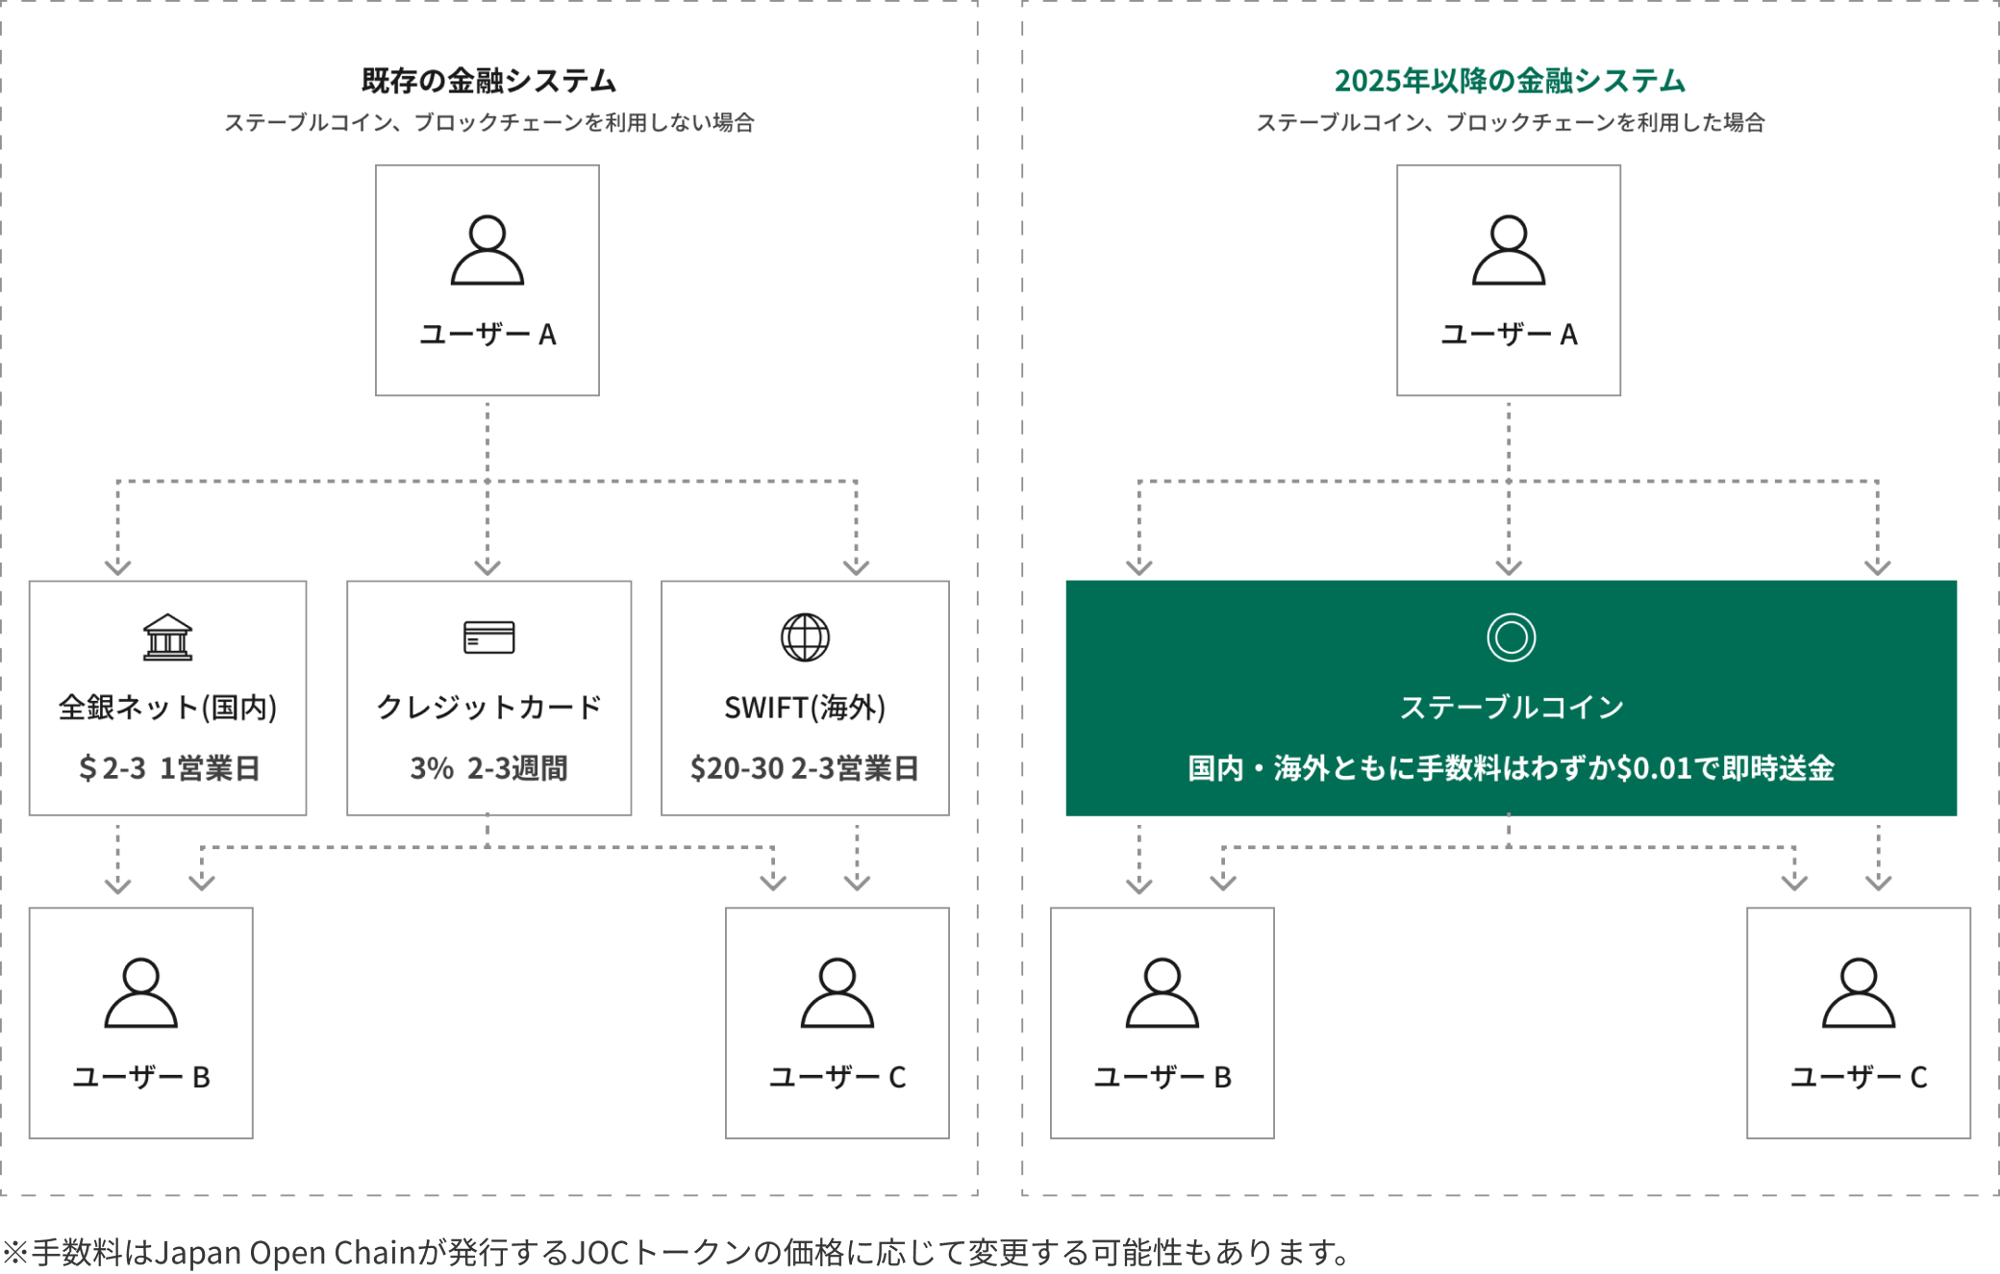Image resolution: width=2000 pixels, height=1274 pixels.
Task: Click the fee text $2-3 1営業日
Action: 169,768
